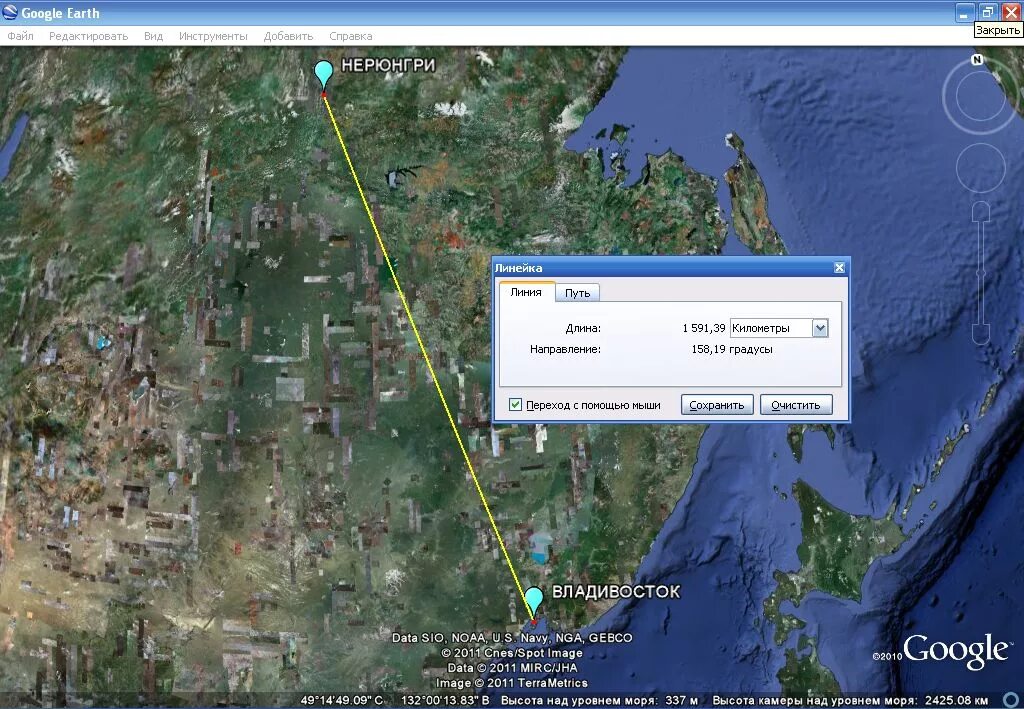Viewport: 1024px width, 709px height.
Task: Open the Редактировать menu
Action: tap(88, 36)
